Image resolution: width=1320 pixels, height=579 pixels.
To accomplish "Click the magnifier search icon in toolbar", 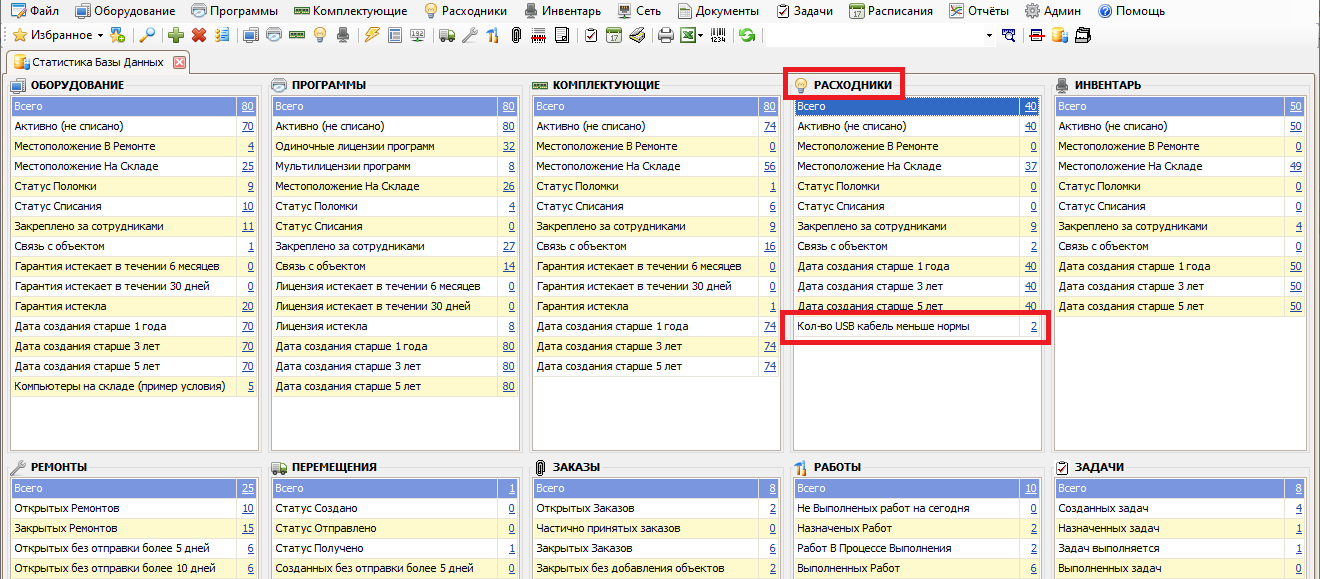I will 147,35.
